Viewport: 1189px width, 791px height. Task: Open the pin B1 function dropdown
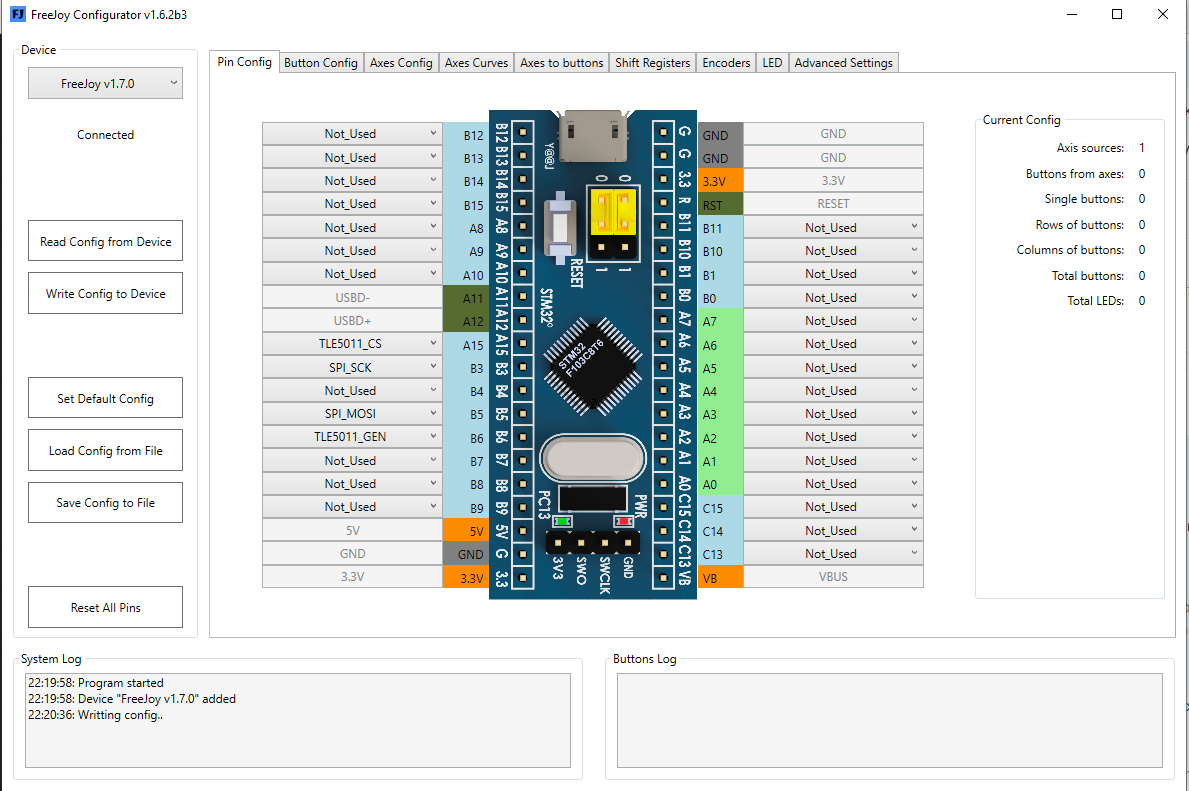pyautogui.click(x=833, y=274)
